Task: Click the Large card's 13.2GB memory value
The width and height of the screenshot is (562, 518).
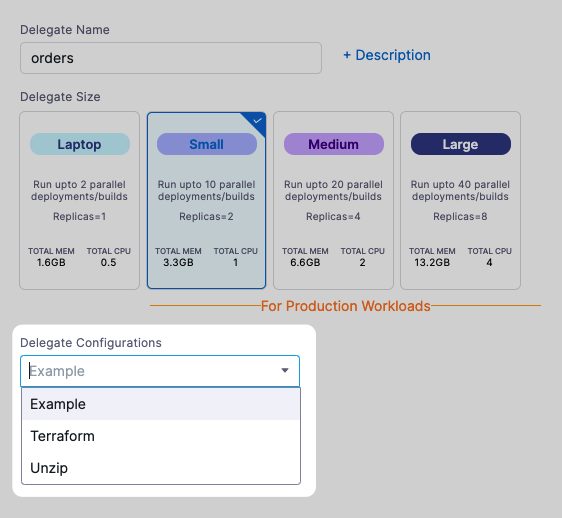Action: click(432, 262)
